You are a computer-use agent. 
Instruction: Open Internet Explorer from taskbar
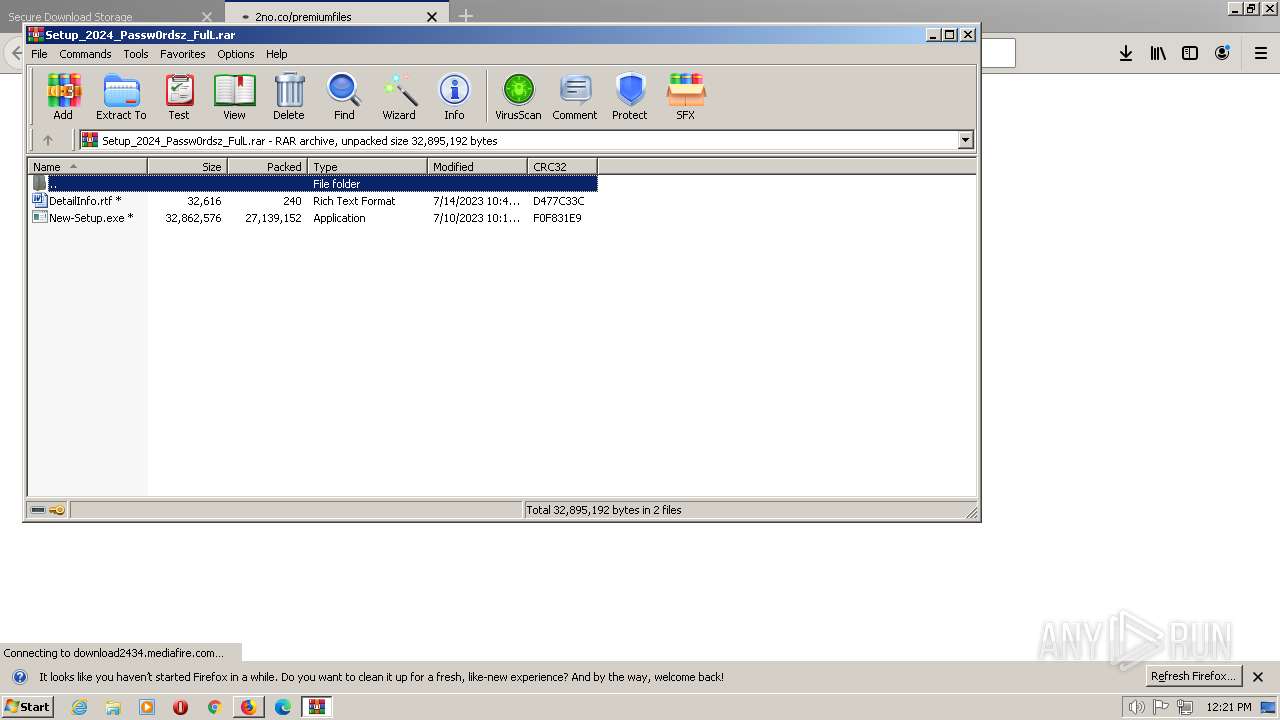click(x=80, y=707)
